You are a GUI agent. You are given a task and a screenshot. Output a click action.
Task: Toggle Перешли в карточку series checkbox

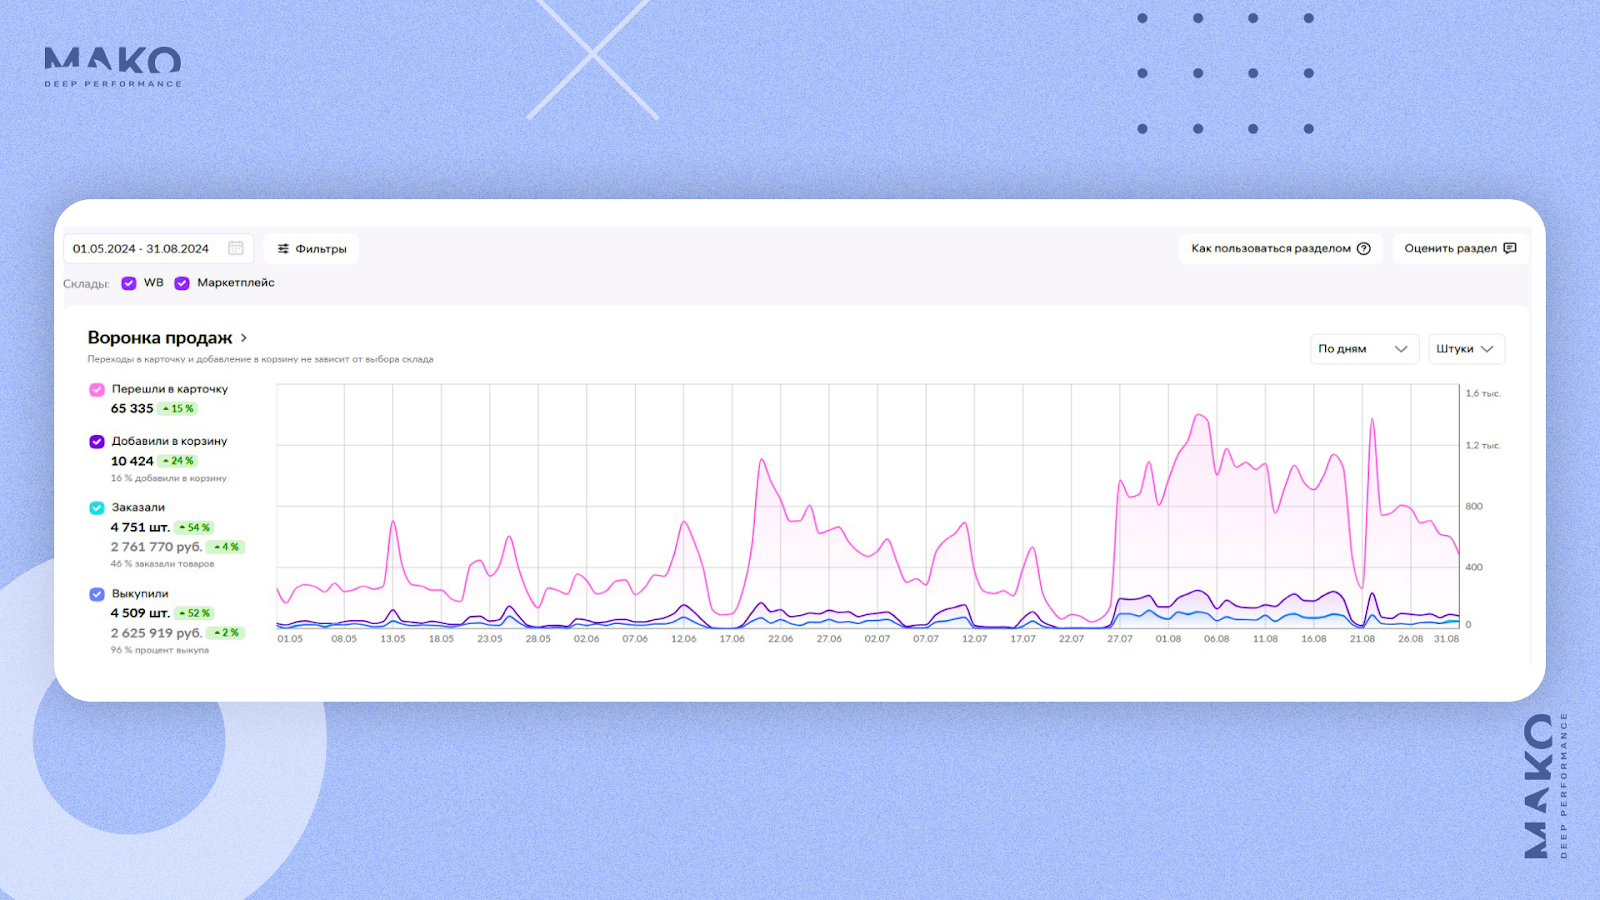pos(97,390)
